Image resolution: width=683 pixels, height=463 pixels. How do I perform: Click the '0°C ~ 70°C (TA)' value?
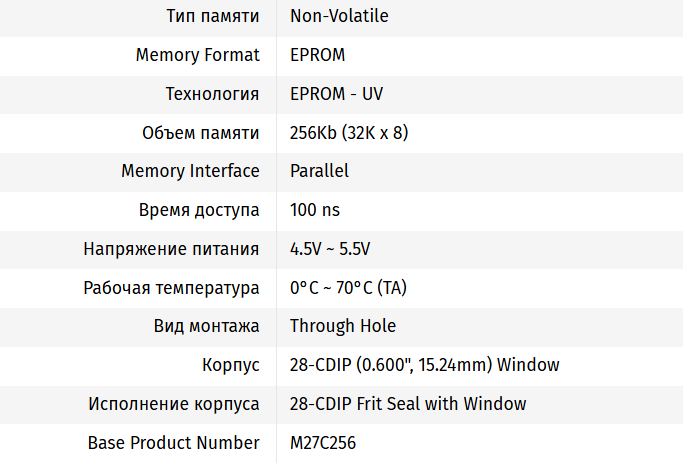[x=348, y=288]
